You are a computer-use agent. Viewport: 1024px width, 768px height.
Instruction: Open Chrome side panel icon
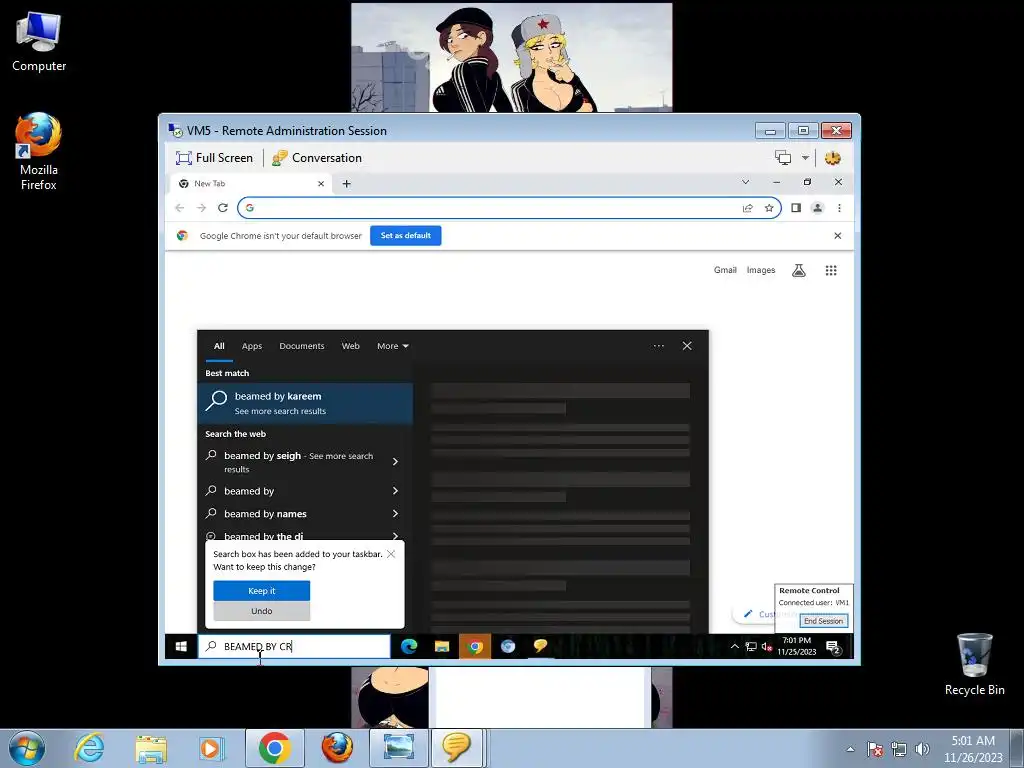795,208
